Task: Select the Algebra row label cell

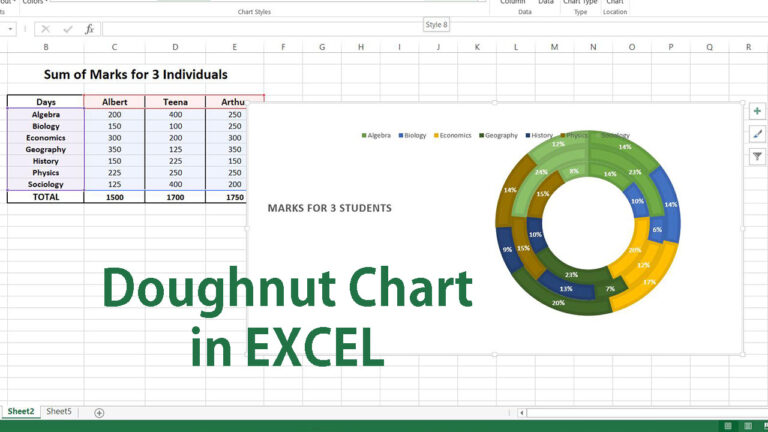Action: click(x=46, y=114)
